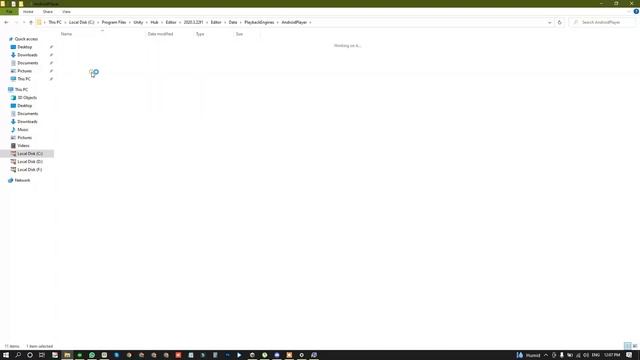Open the Home ribbon tab
Image resolution: width=640 pixels, height=360 pixels.
point(28,12)
